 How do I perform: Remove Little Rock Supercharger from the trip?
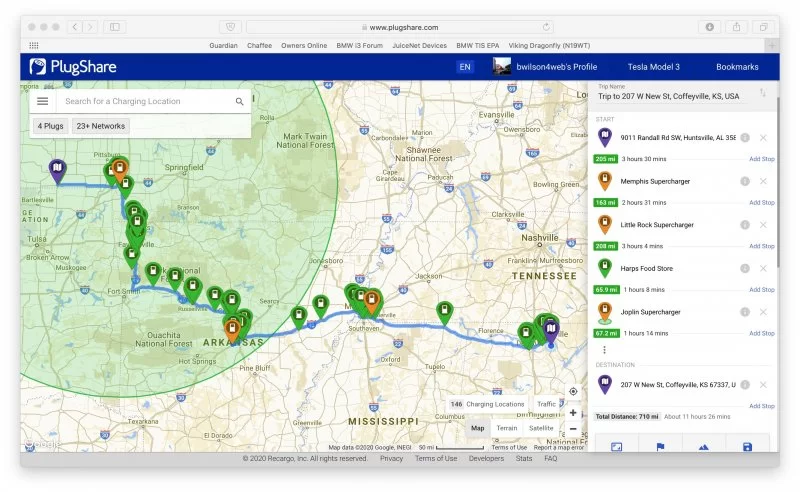click(763, 224)
